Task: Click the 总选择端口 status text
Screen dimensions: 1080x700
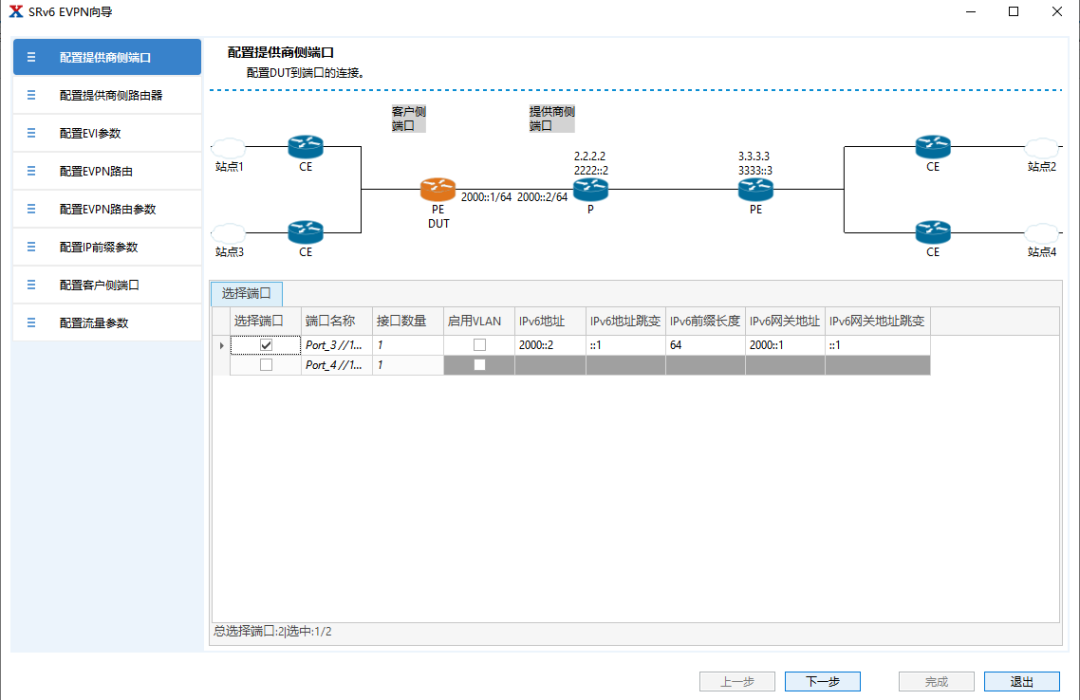Action: point(273,631)
